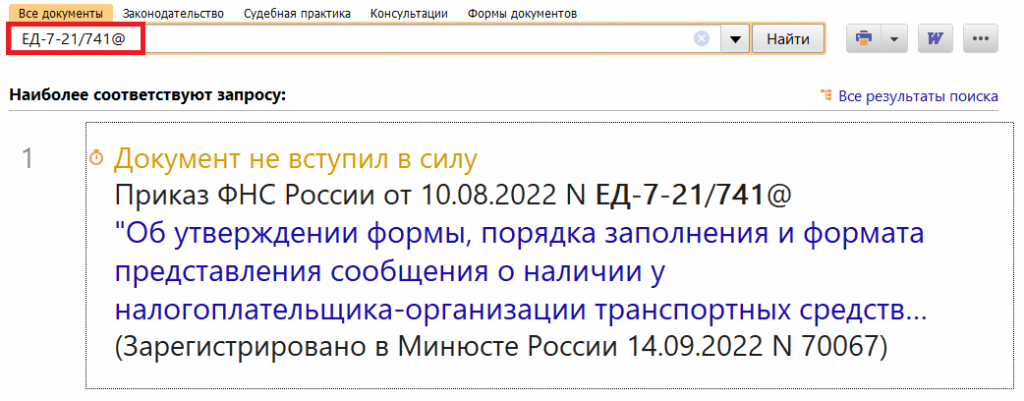Open print options dropdown arrow
Viewport: 1024px width, 401px height.
894,39
